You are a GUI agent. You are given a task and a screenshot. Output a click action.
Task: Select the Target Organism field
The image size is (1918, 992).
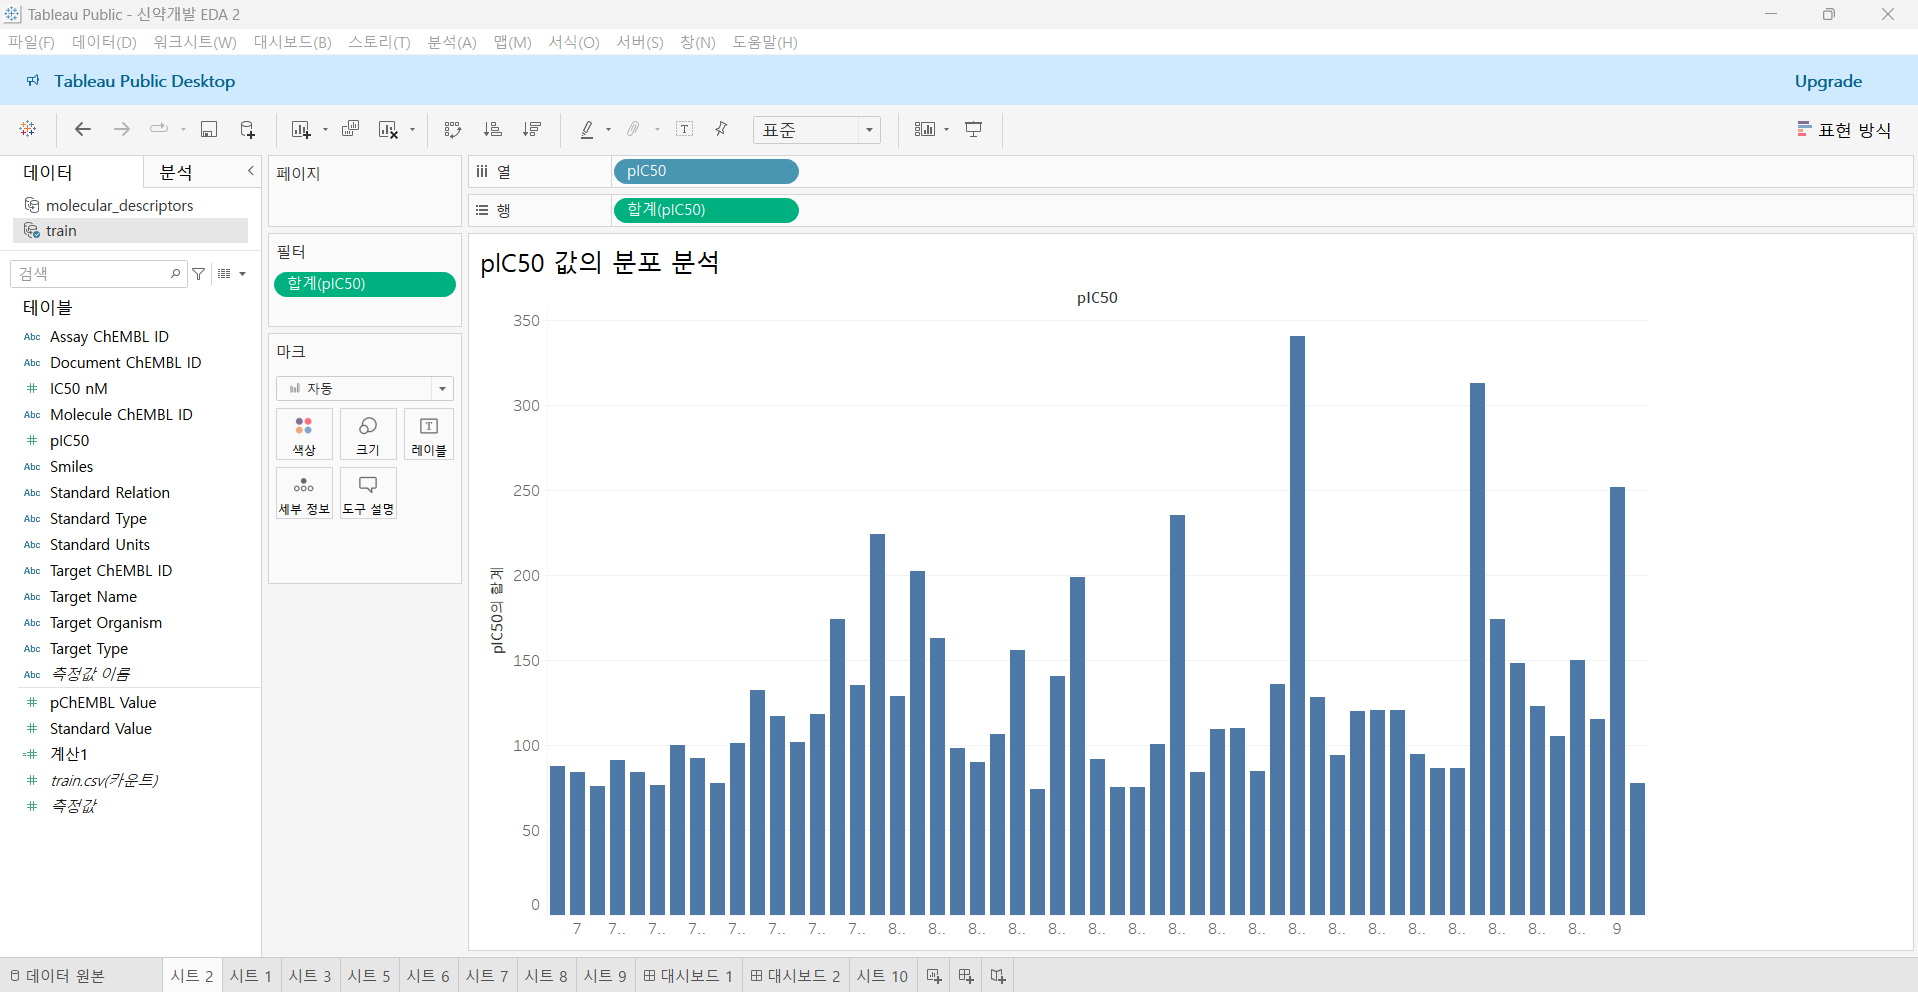106,622
